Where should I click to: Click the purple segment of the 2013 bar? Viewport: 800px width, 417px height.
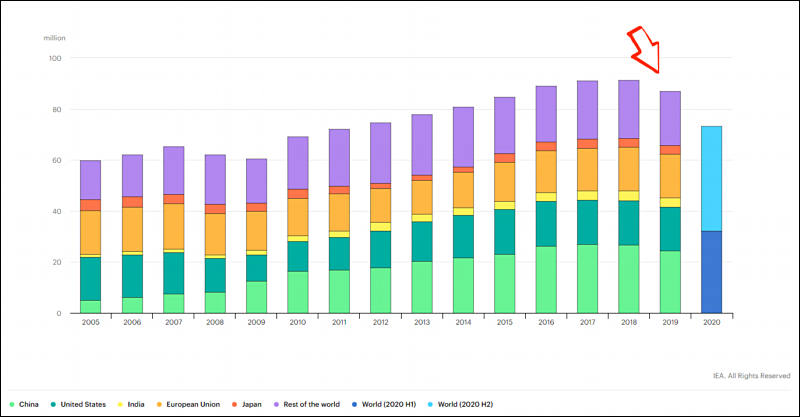tap(422, 145)
